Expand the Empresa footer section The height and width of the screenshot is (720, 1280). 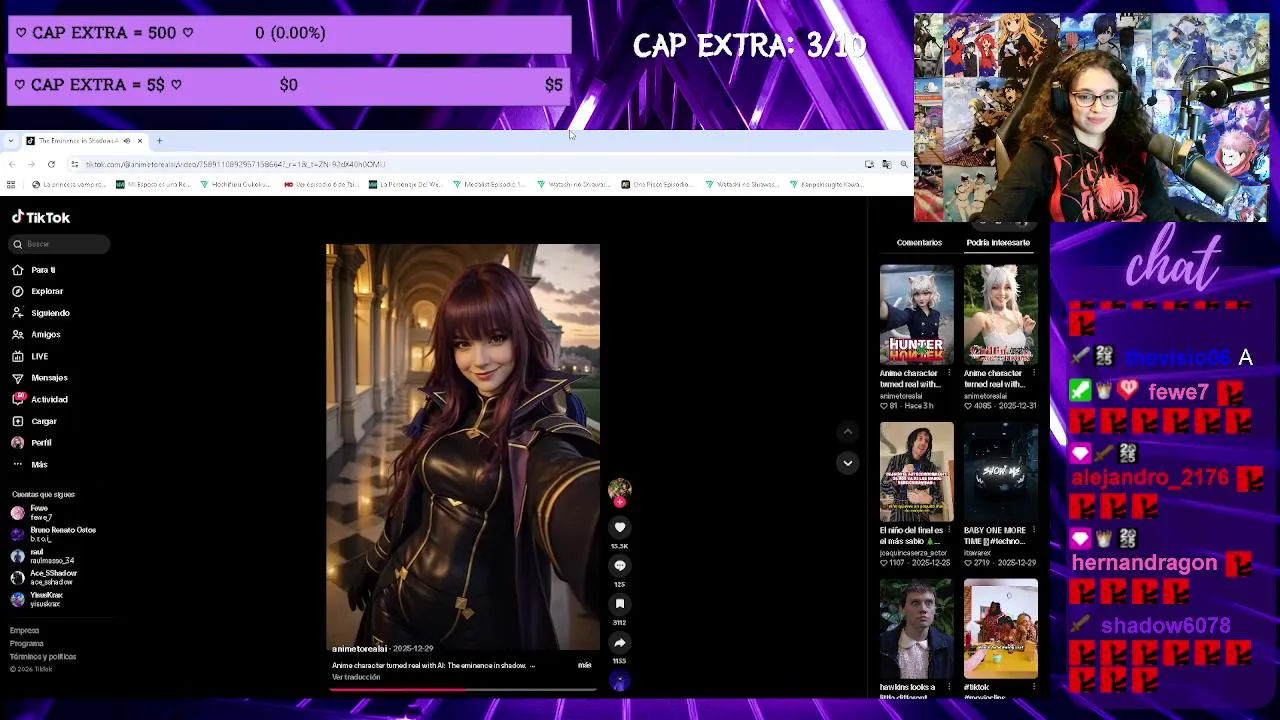(x=24, y=631)
